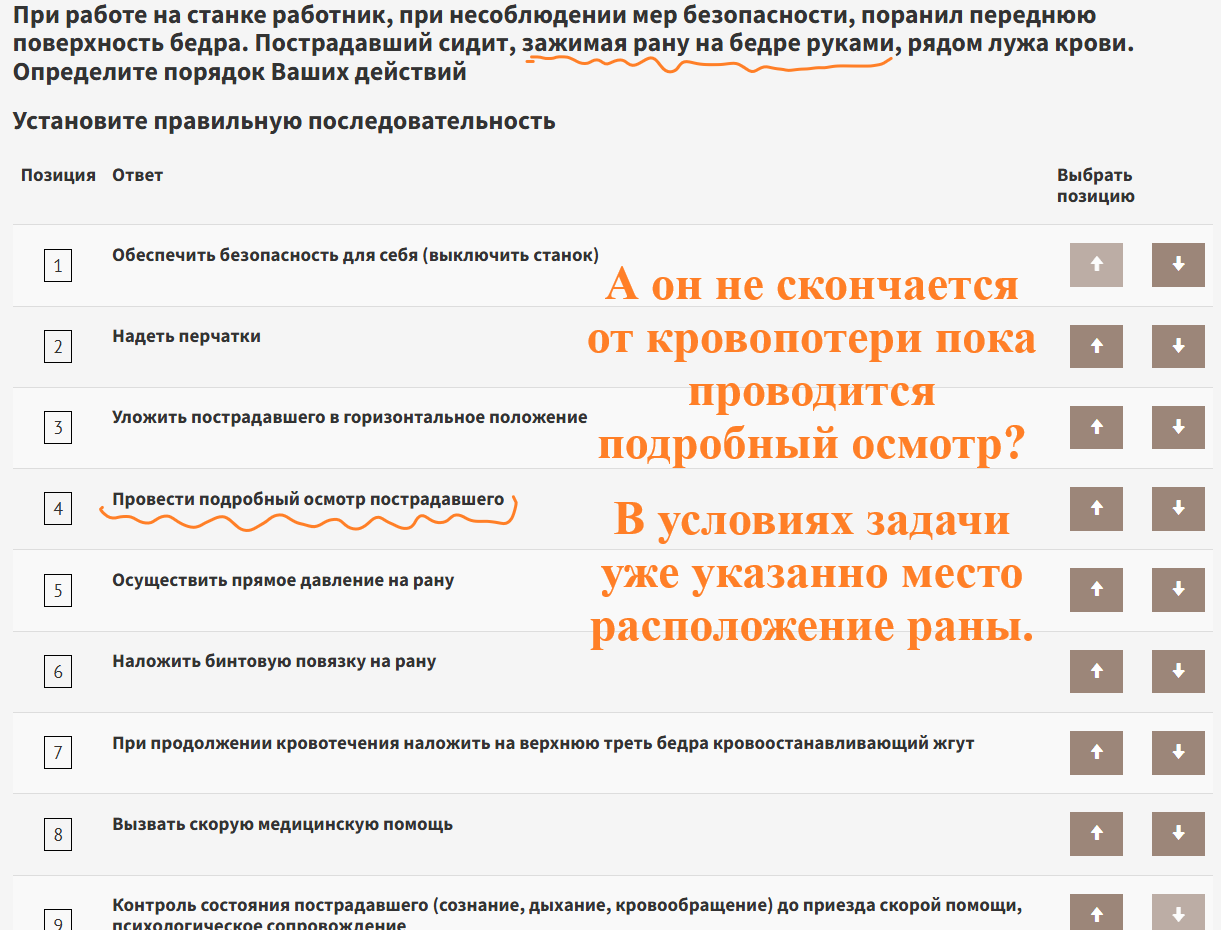Image resolution: width=1221 pixels, height=930 pixels.
Task: Move 'Контроль состояния пострадавшего' row up
Action: point(1096,912)
